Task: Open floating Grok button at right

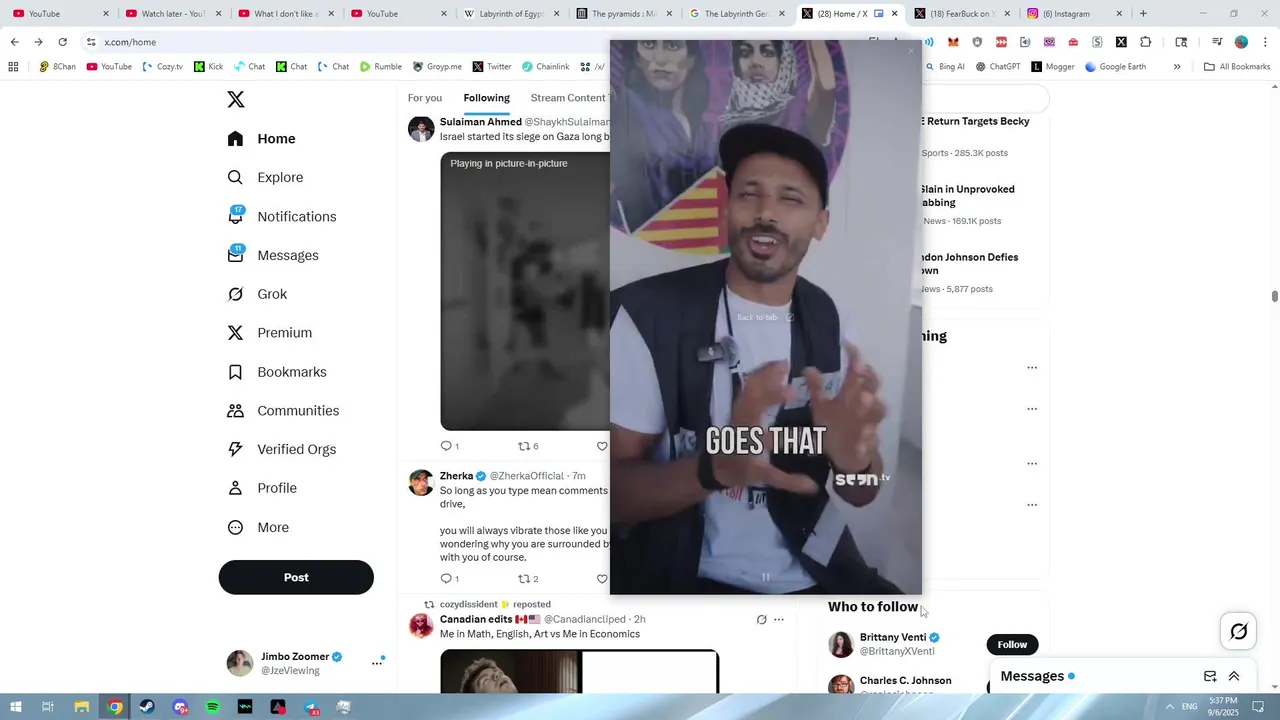Action: point(1238,631)
